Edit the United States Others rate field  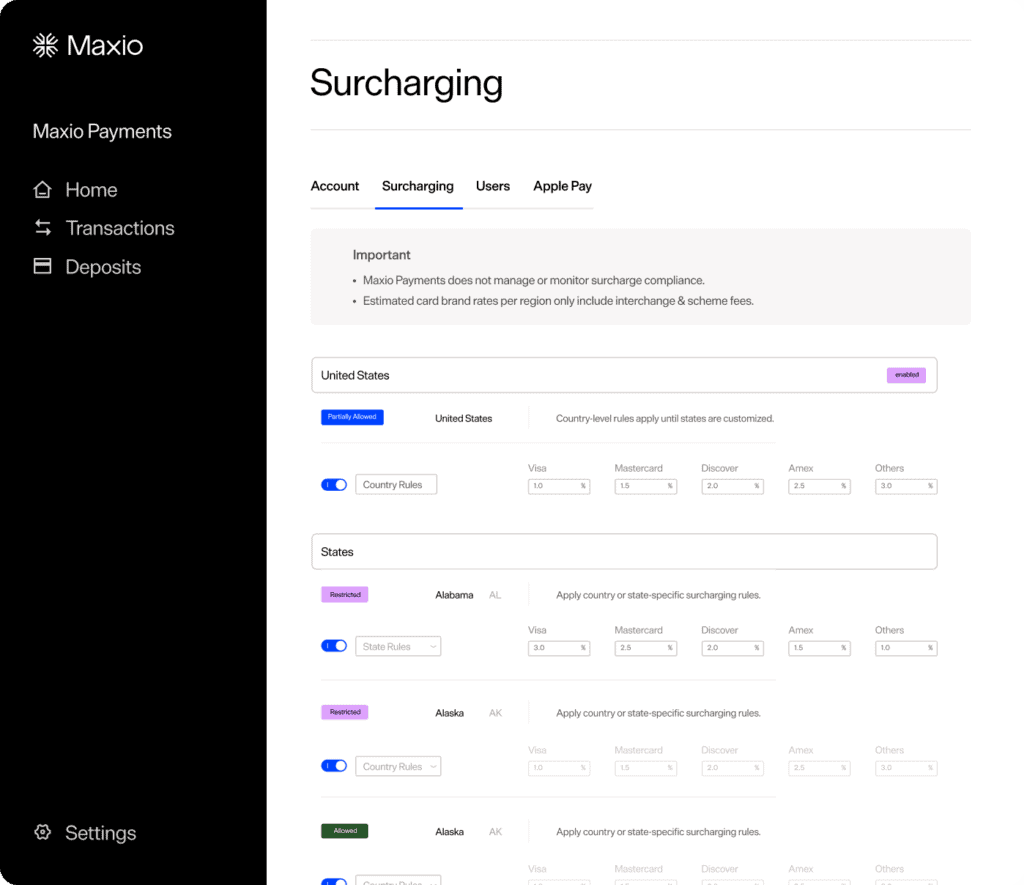(906, 486)
